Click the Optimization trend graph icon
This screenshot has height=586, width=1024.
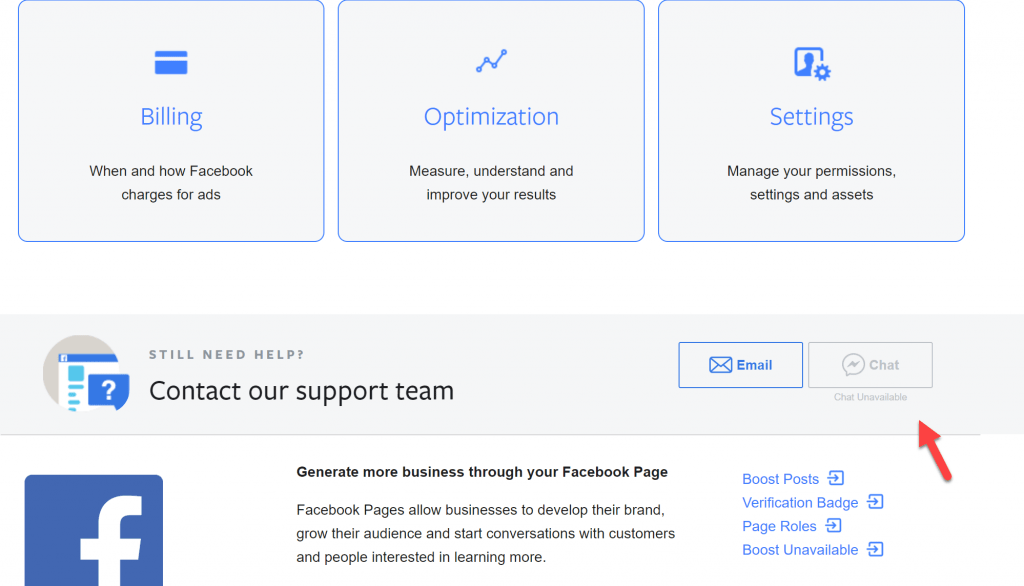pos(490,60)
